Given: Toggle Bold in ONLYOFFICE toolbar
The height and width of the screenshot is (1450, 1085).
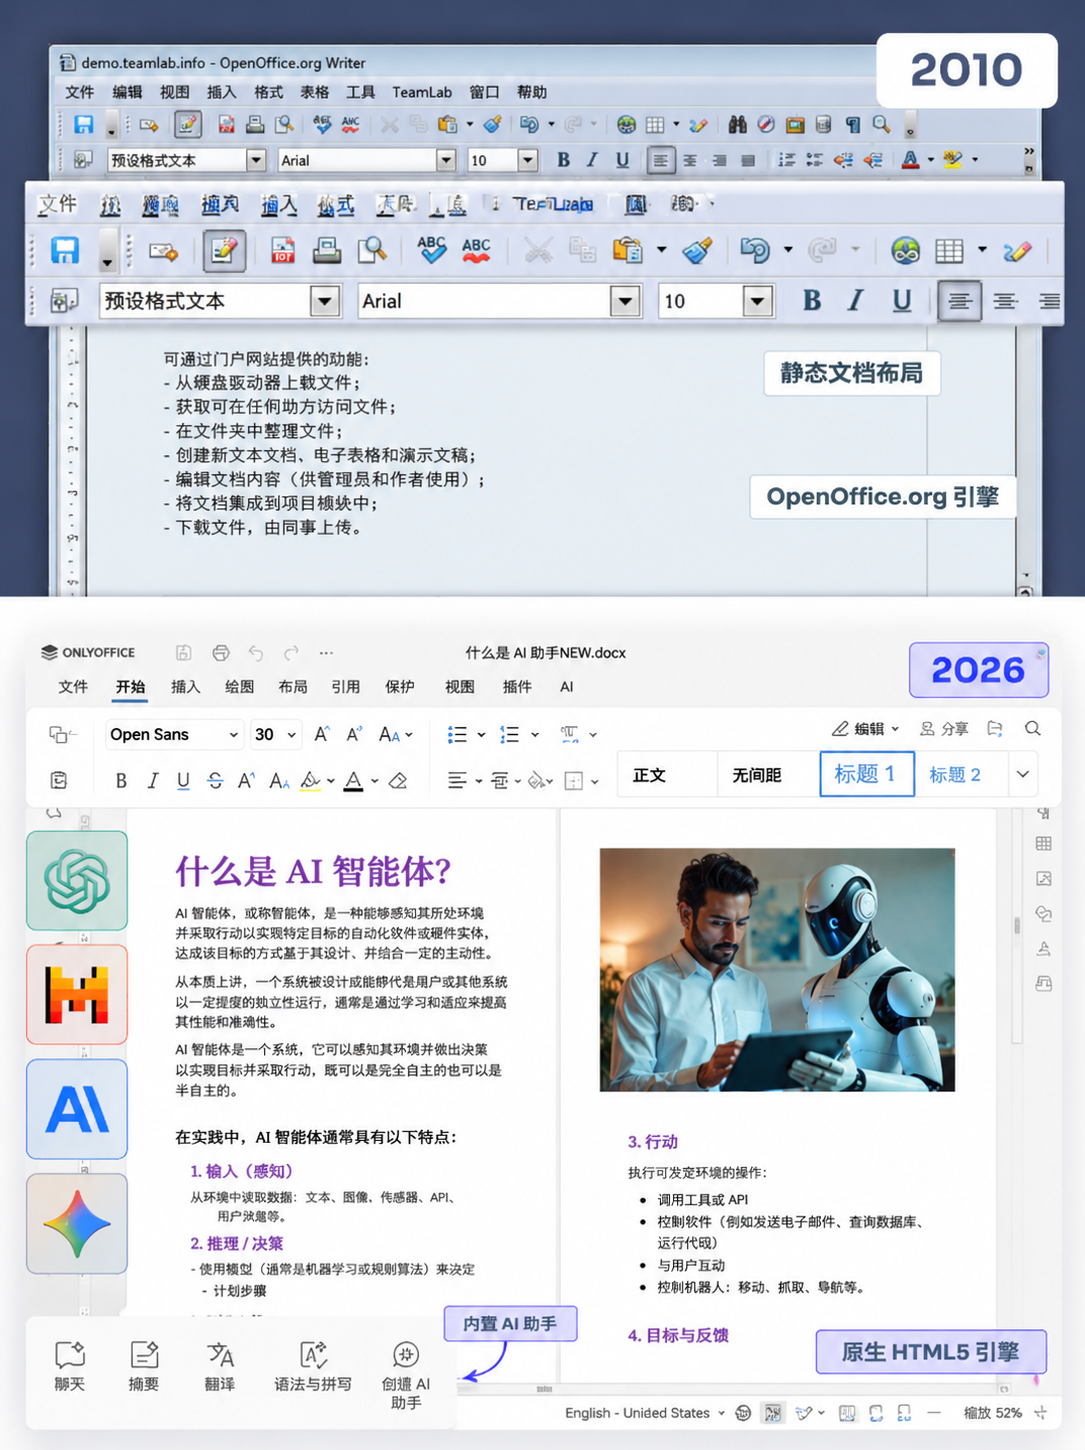Looking at the screenshot, I should pos(121,781).
